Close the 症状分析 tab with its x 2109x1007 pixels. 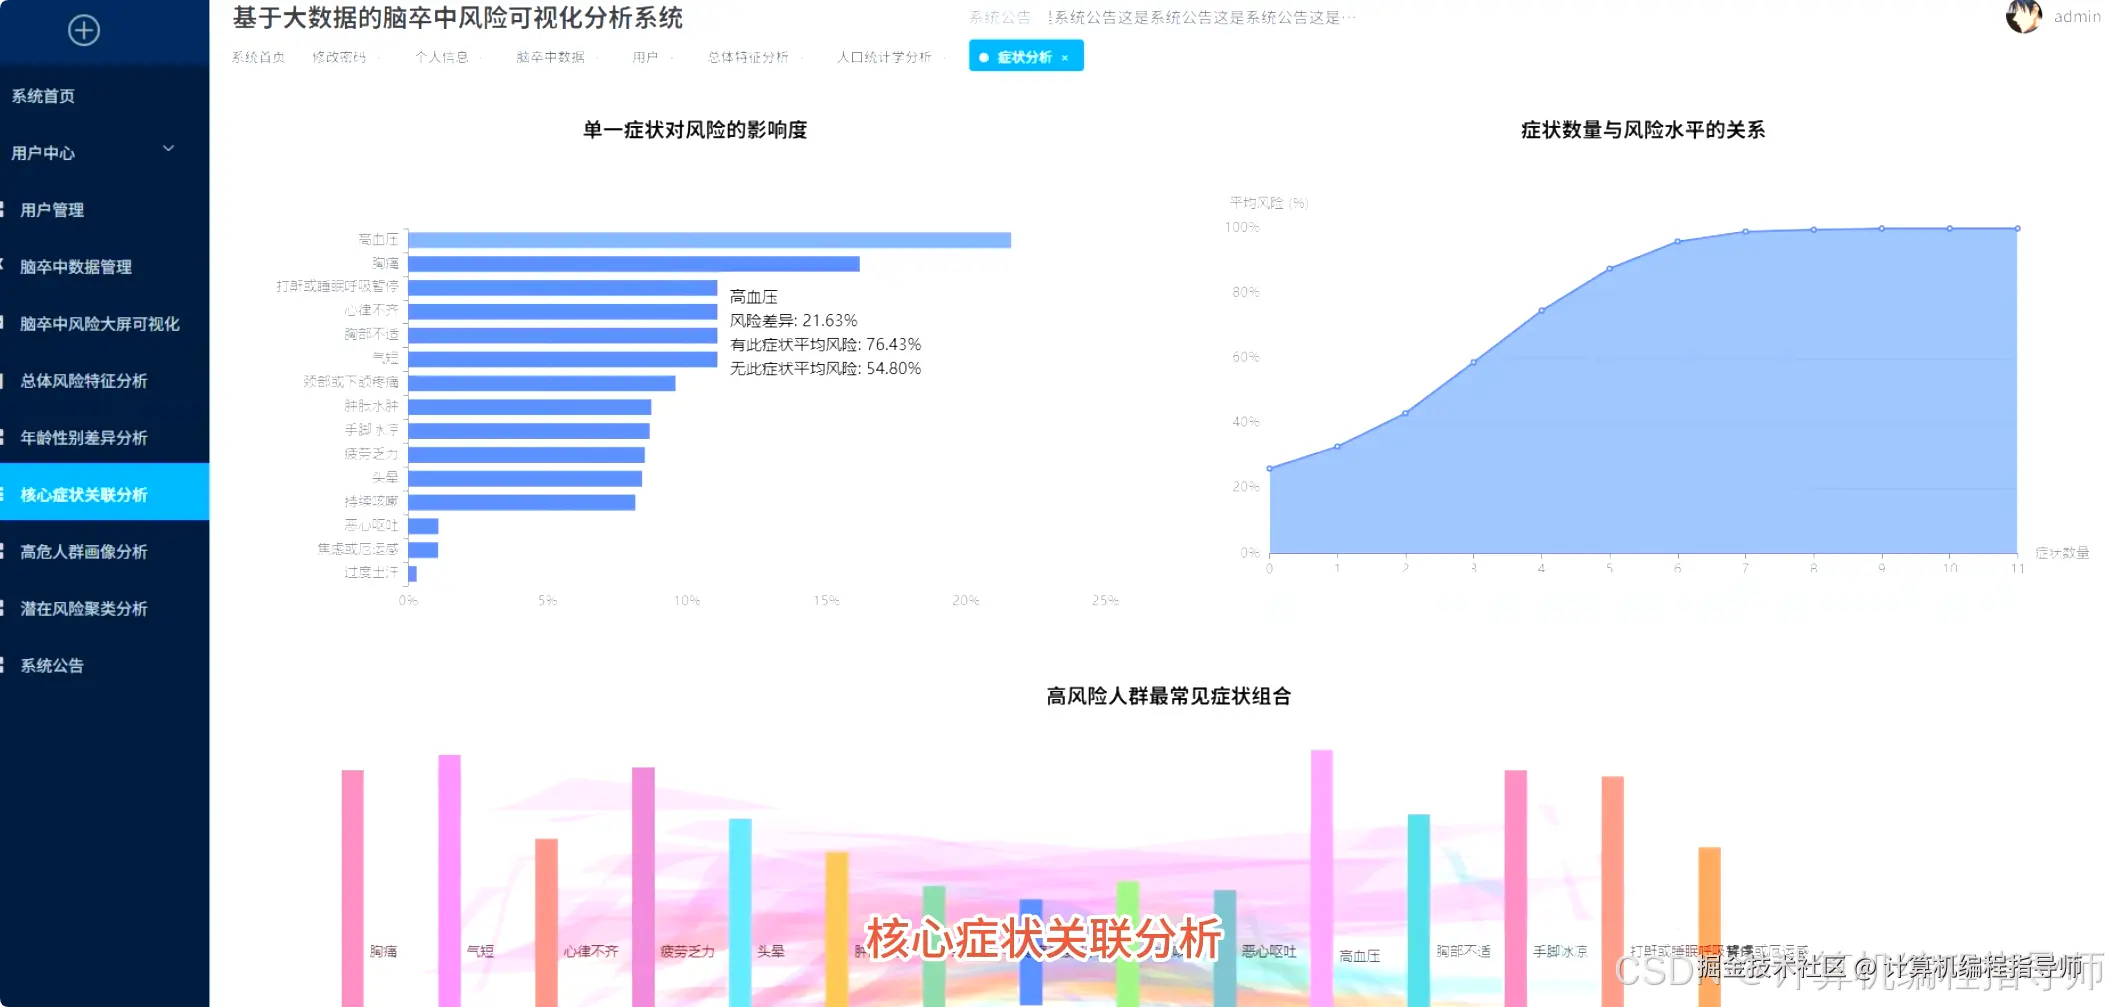1065,58
